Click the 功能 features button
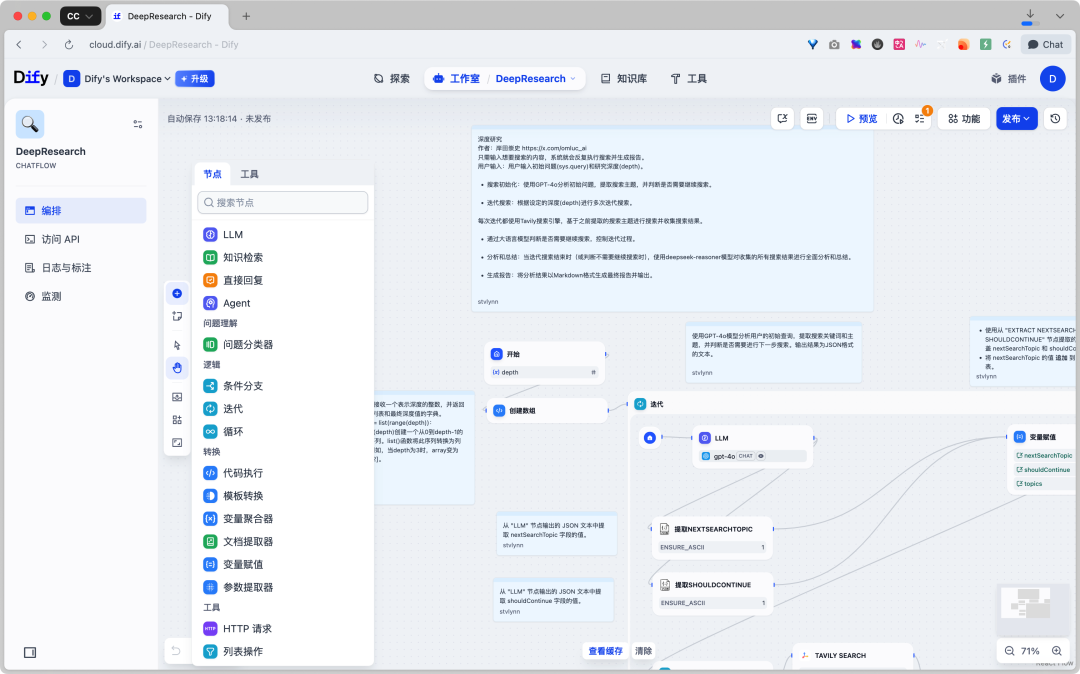This screenshot has height=674, width=1080. [x=964, y=118]
